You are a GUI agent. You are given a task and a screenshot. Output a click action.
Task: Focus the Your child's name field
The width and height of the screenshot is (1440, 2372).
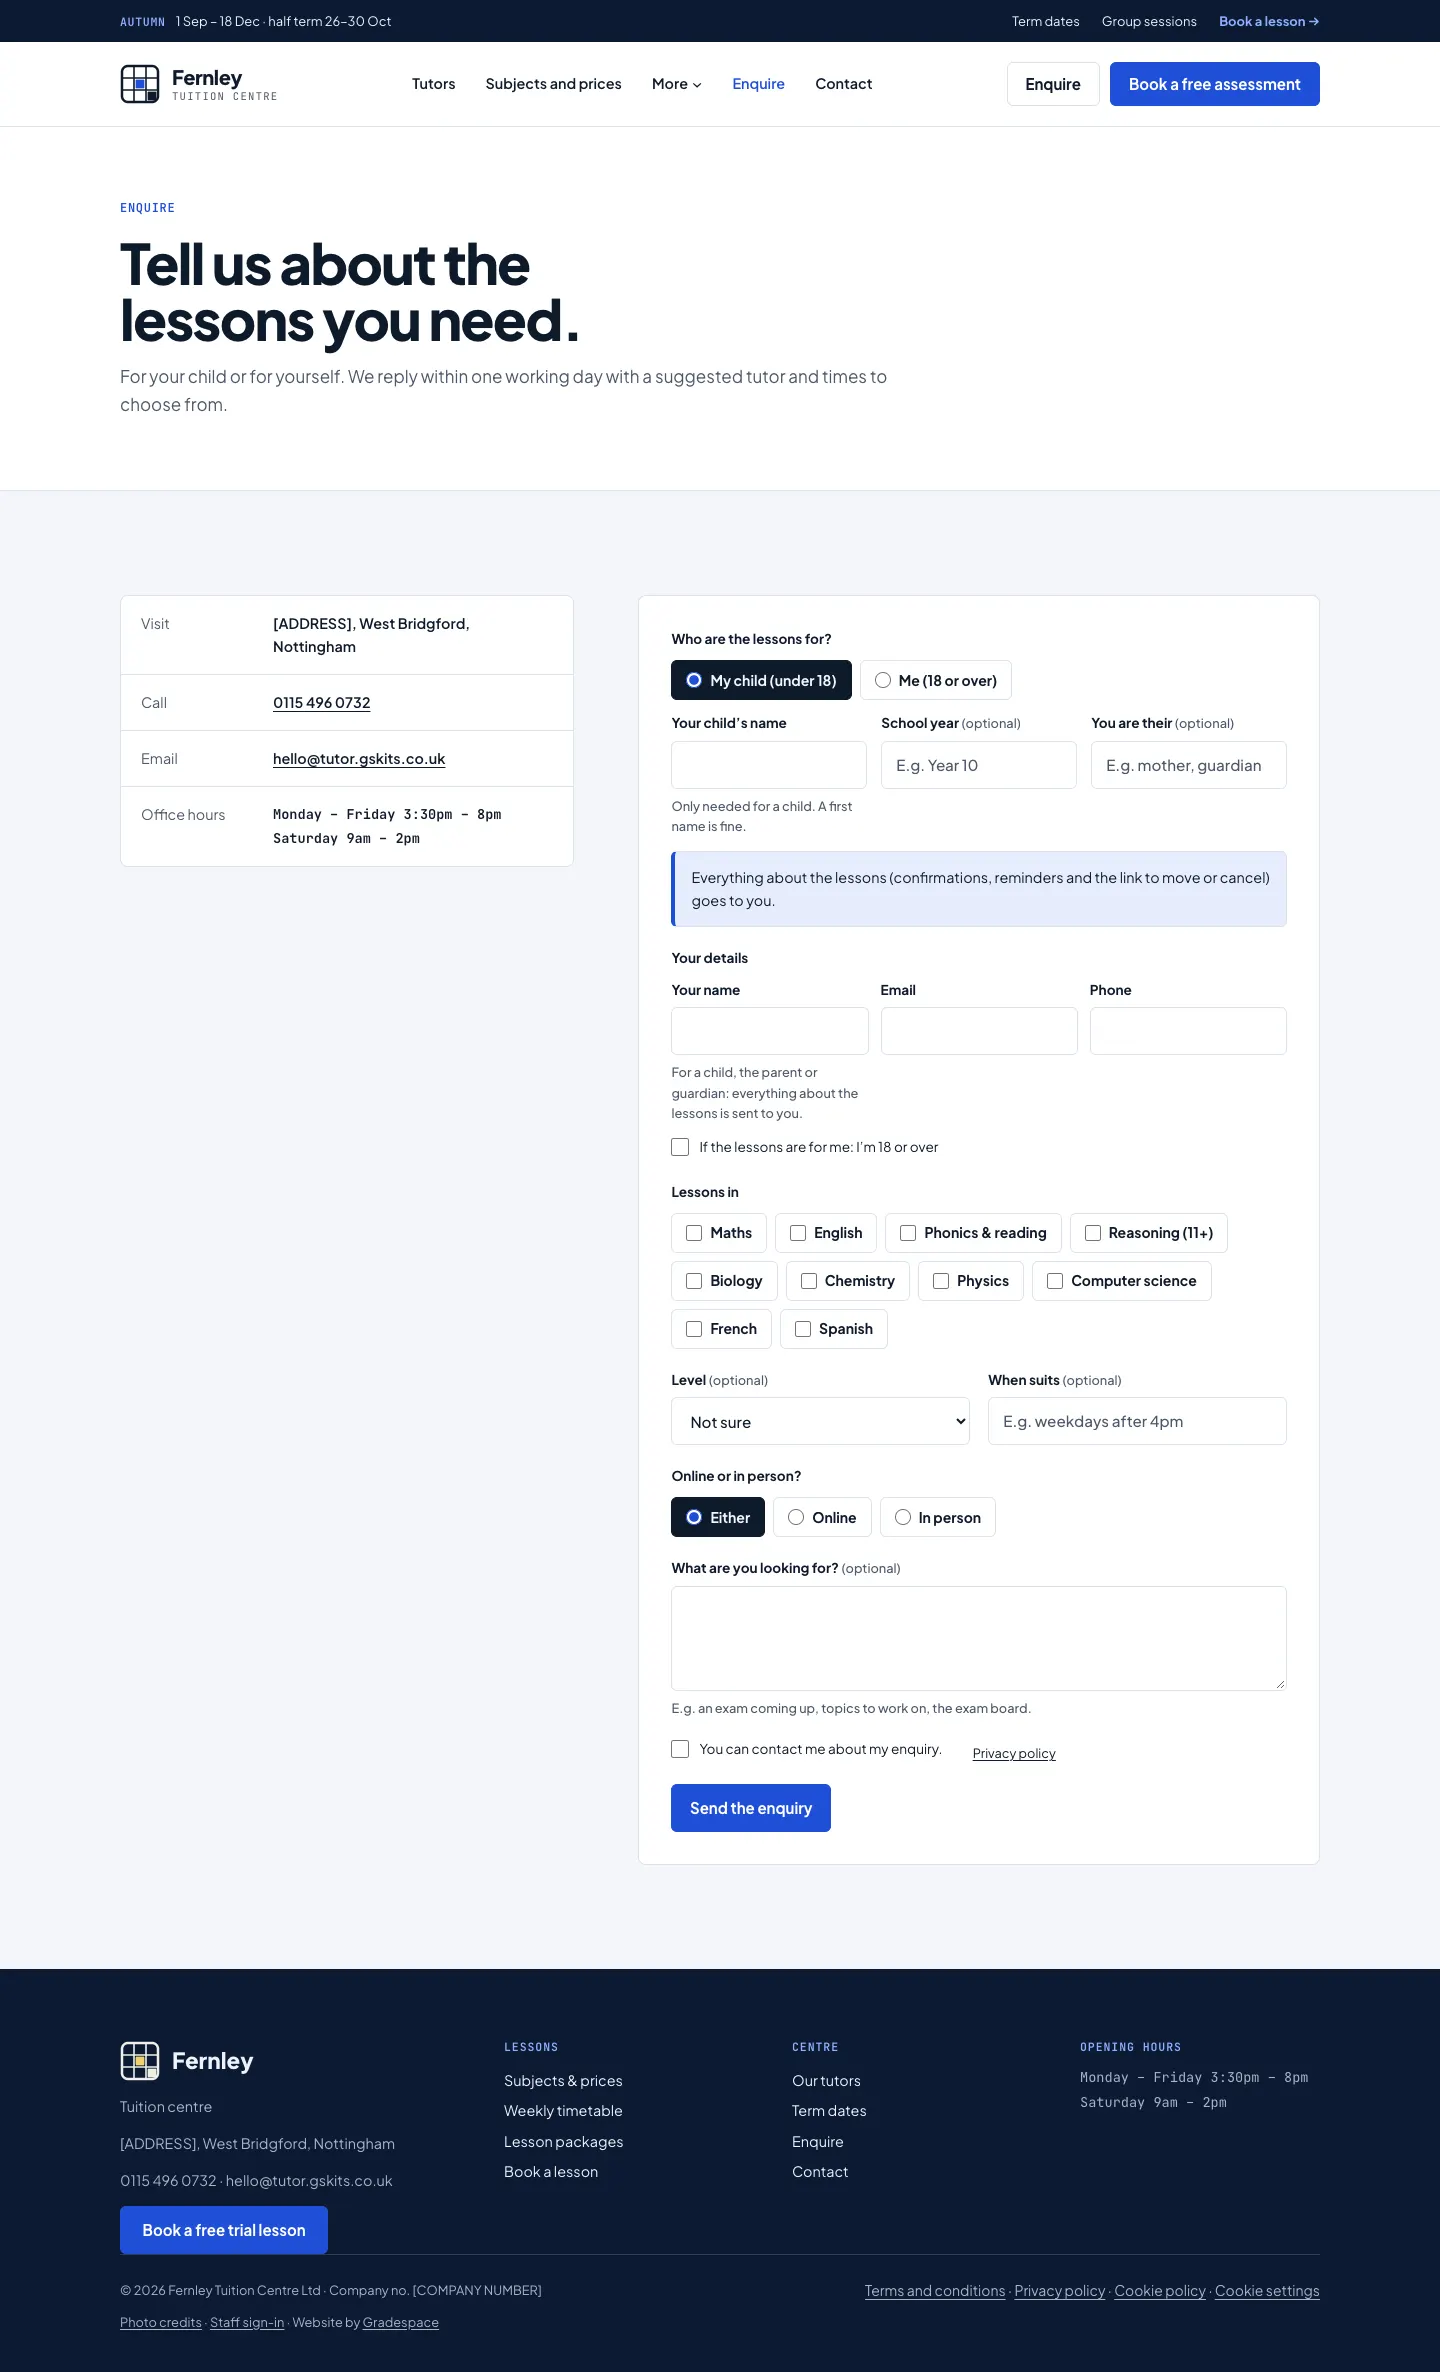[x=769, y=765]
